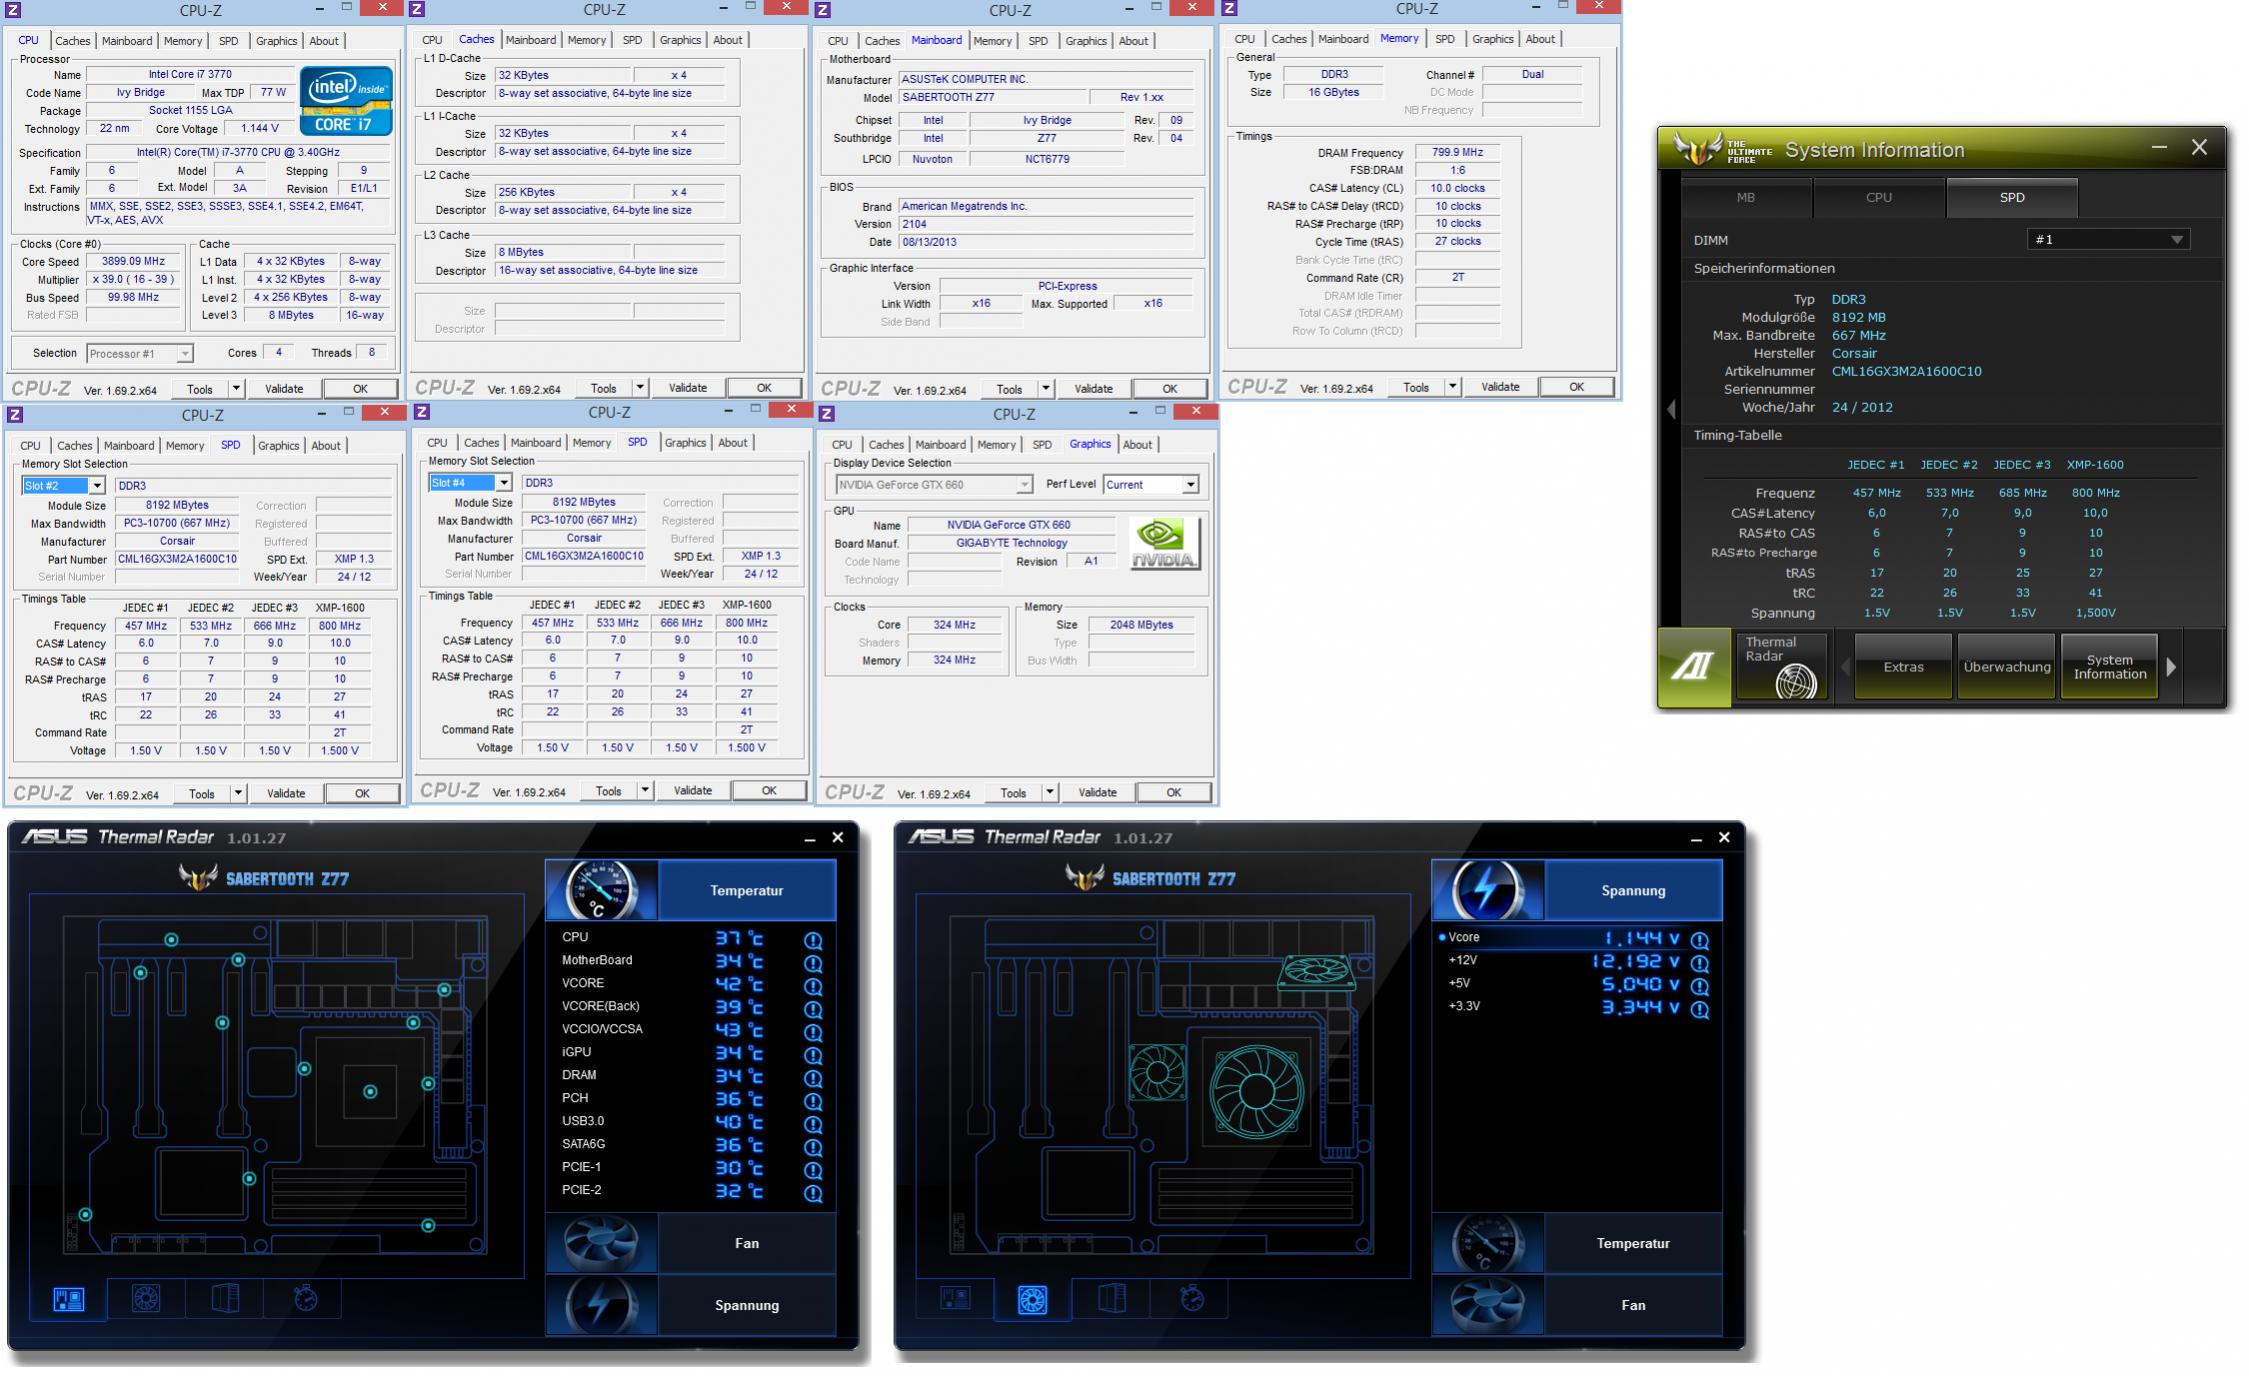Viewport: 2249px width, 1376px height.
Task: Click the large CPU fan graphic on Sabertooth diagram
Action: coord(1257,1094)
